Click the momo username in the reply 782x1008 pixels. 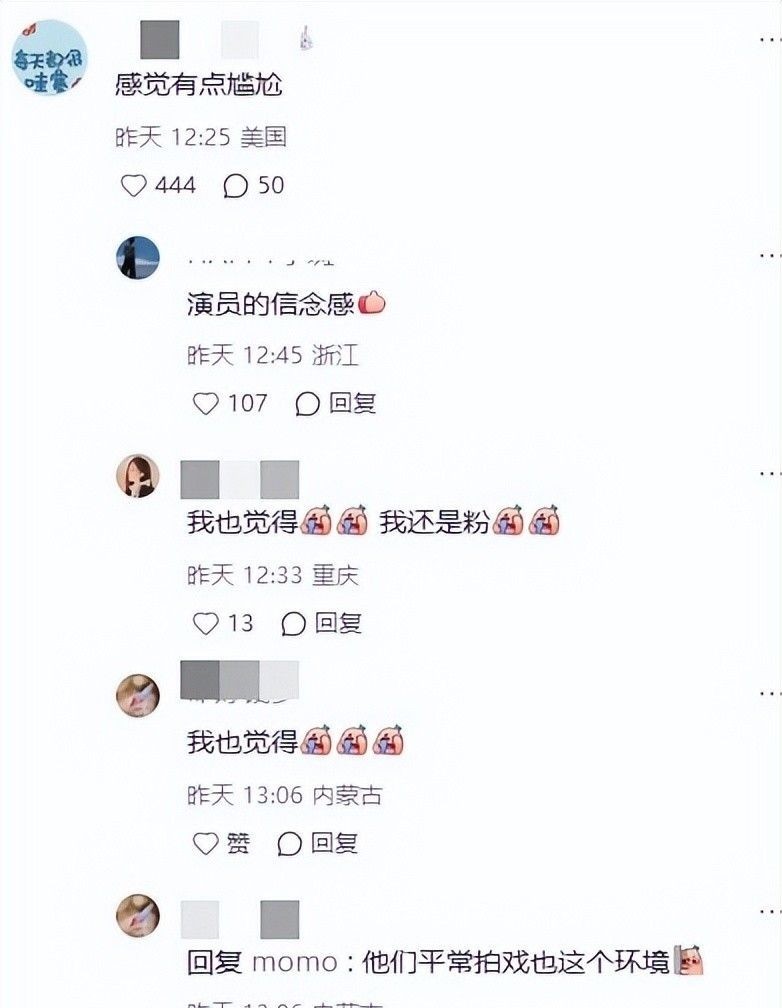click(295, 963)
